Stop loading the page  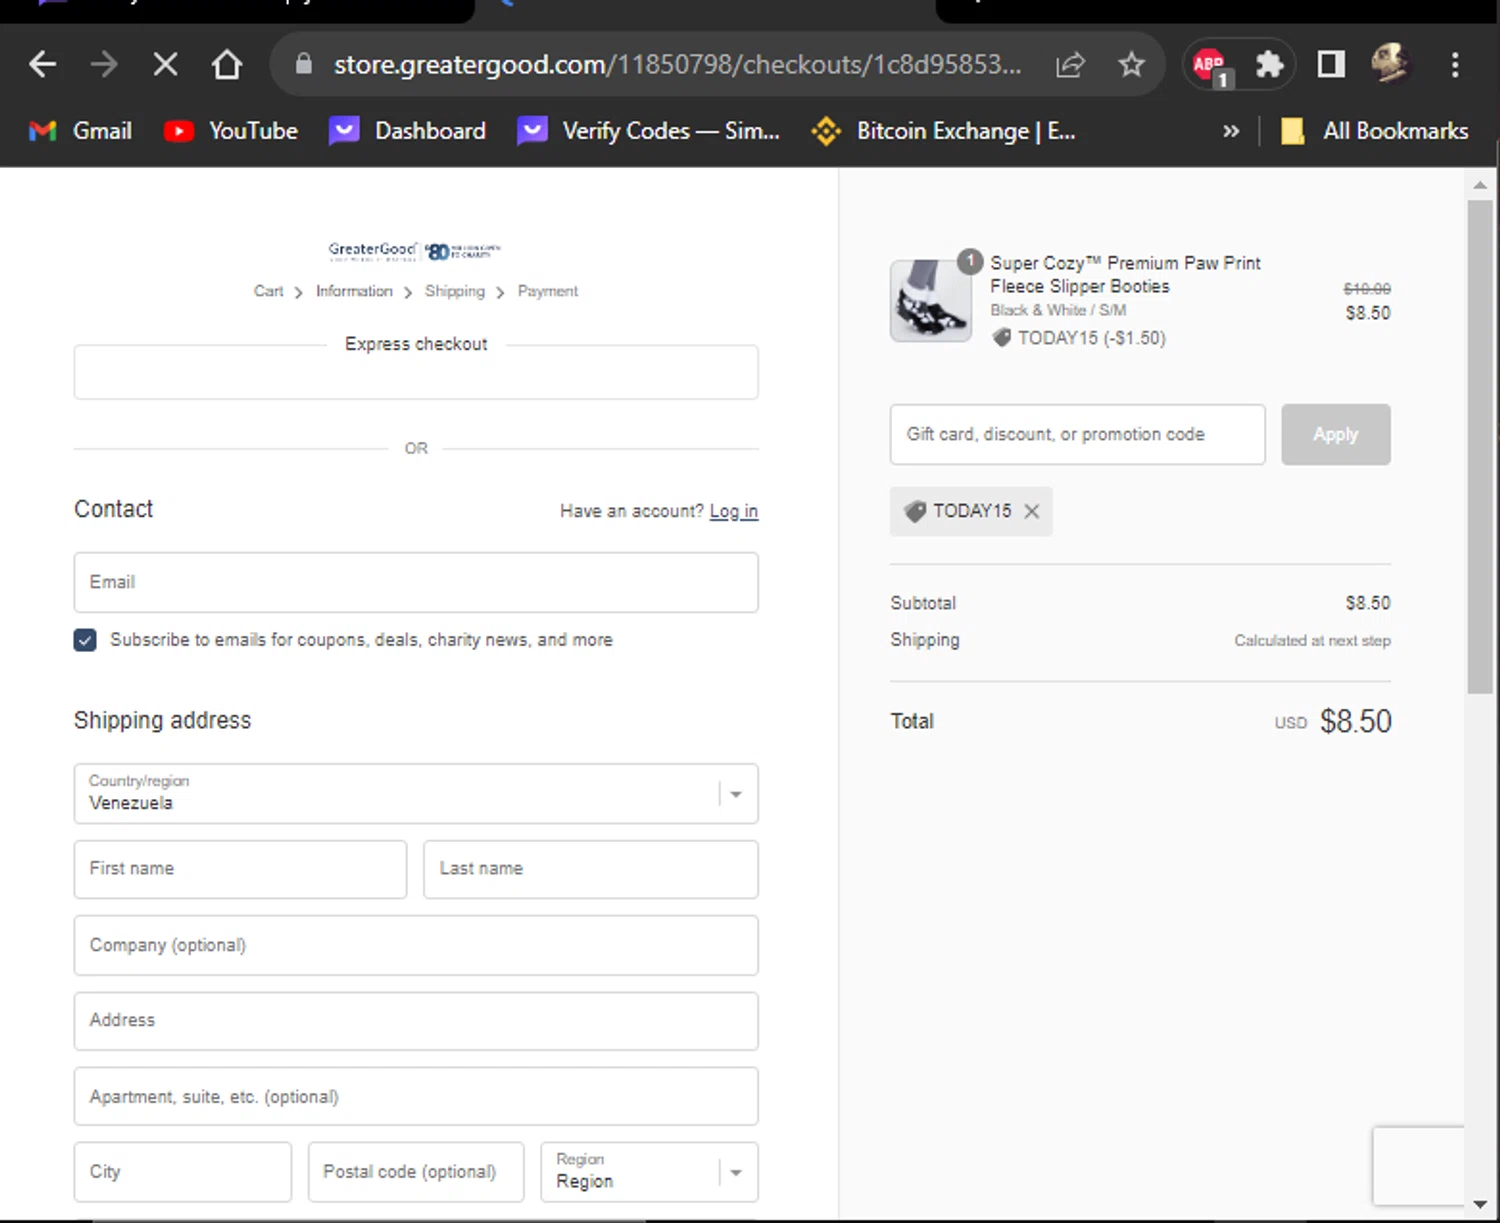click(165, 65)
